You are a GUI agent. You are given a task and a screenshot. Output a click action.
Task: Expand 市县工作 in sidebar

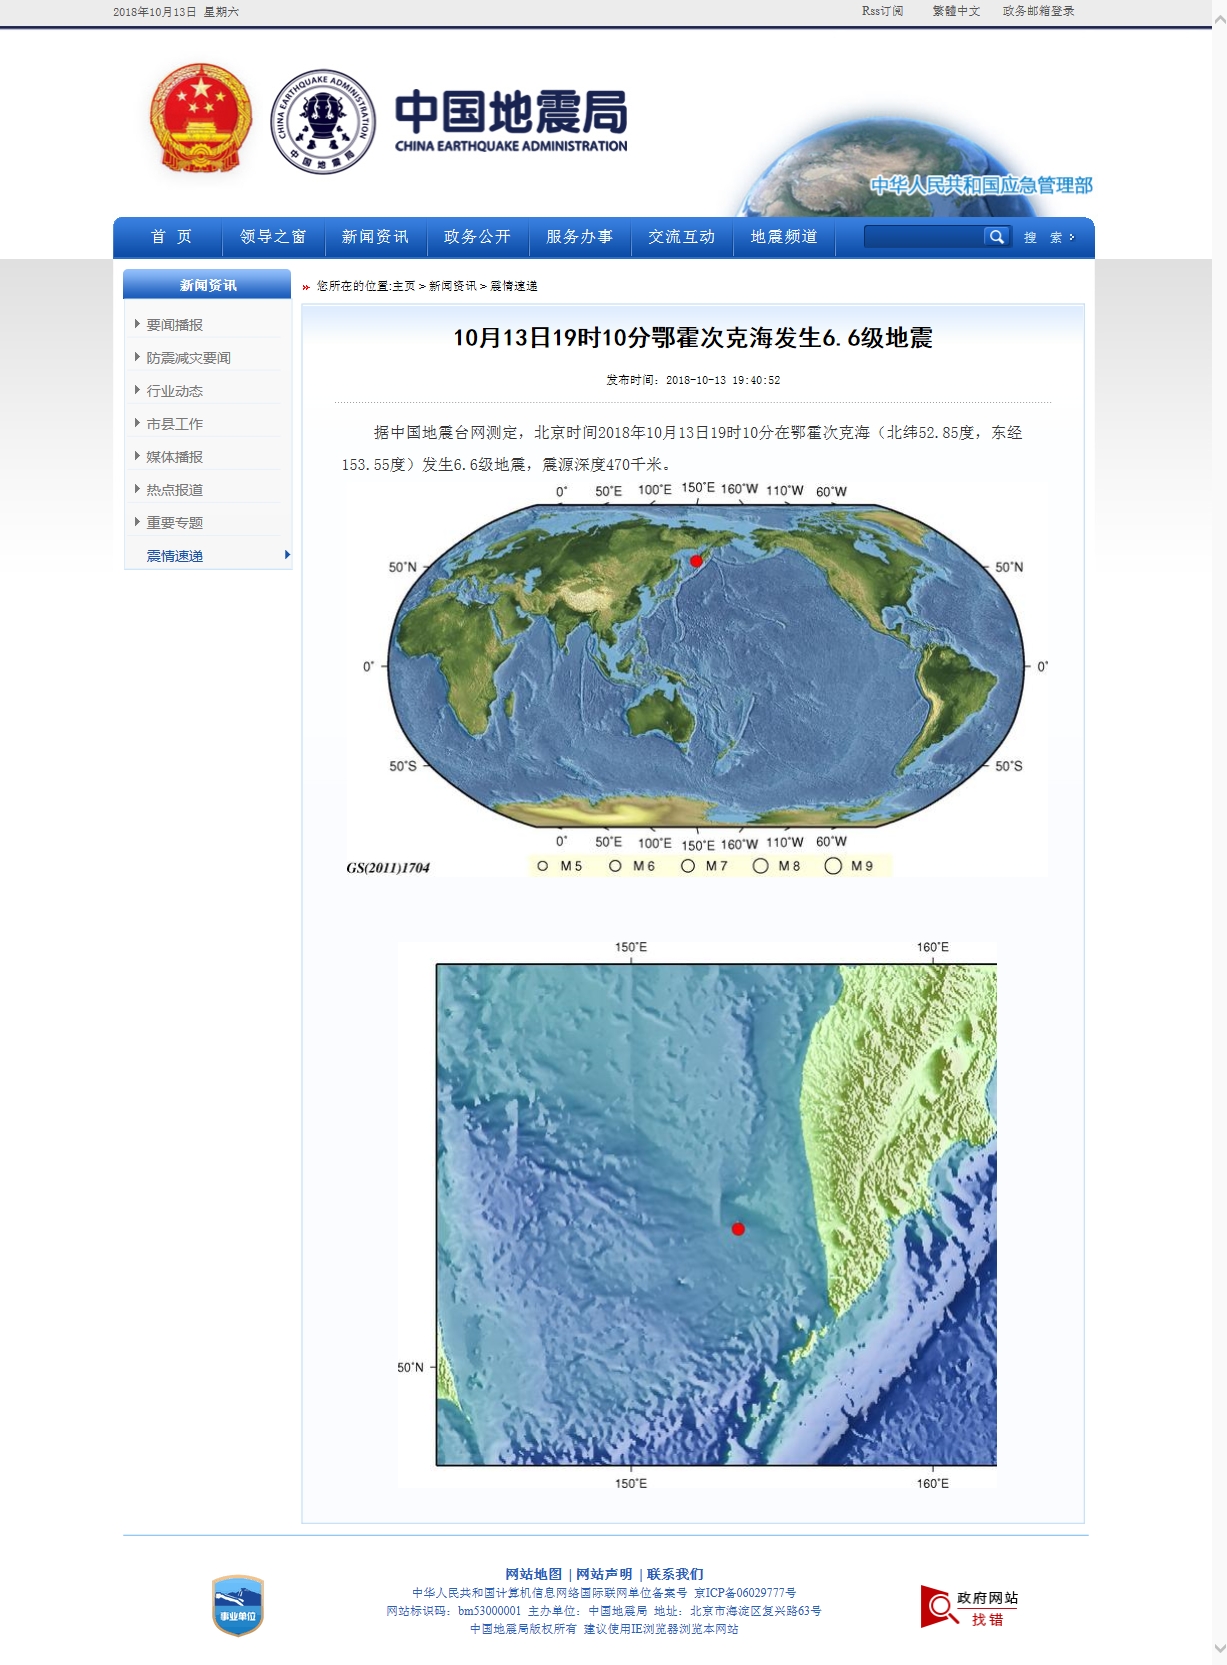(x=174, y=424)
